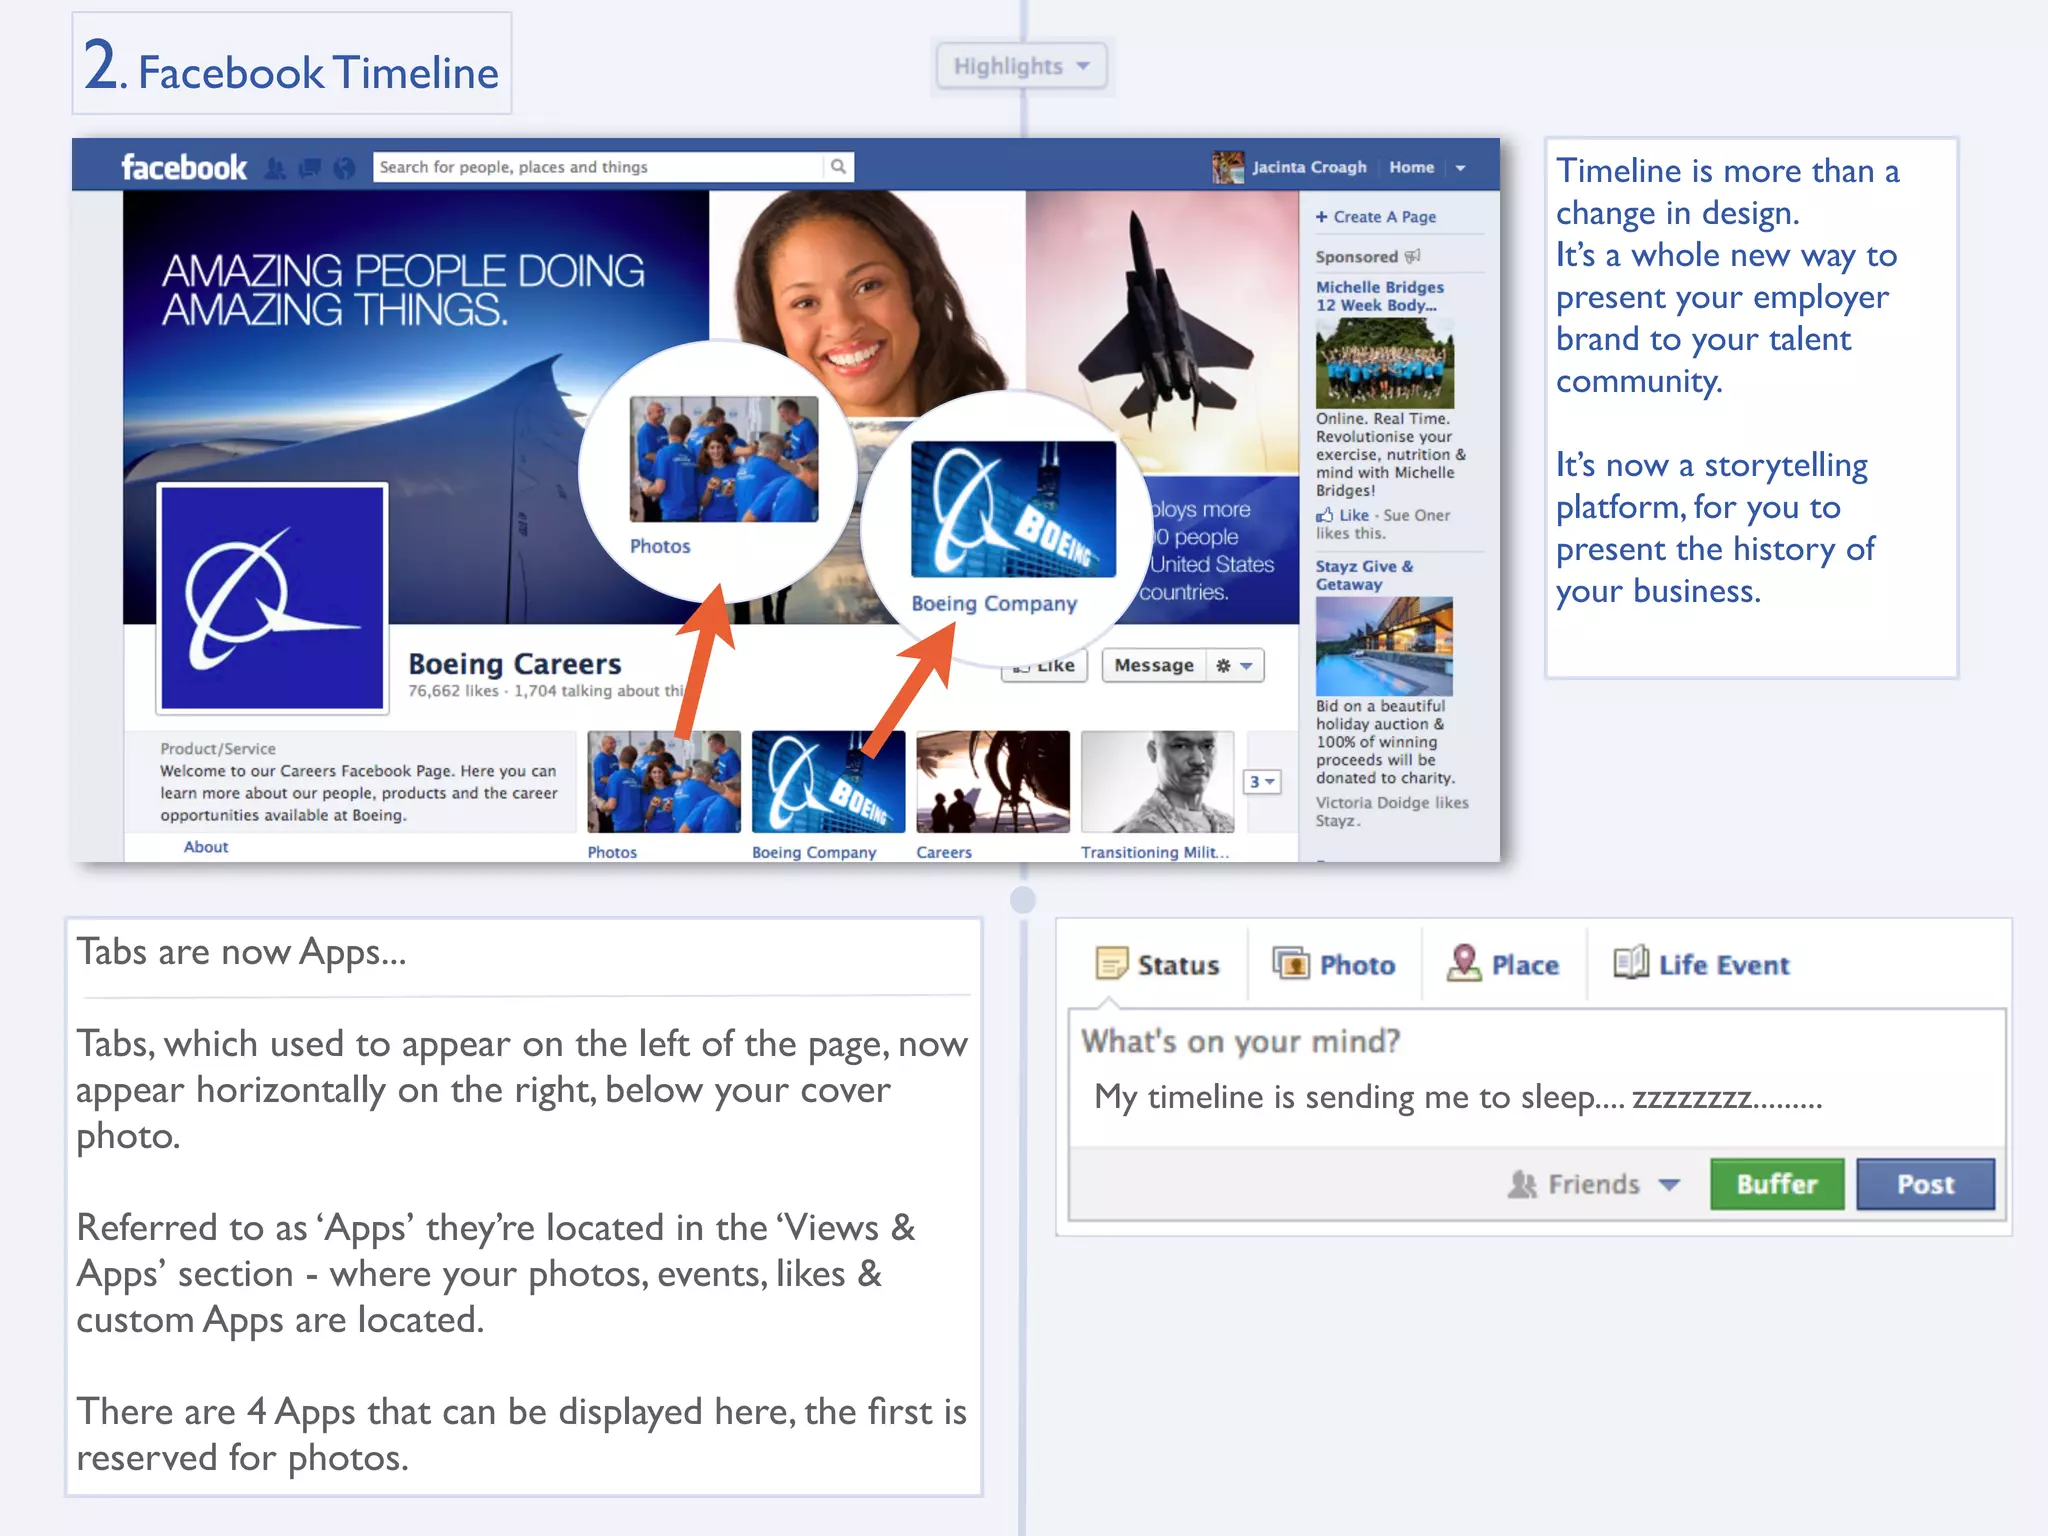2048x1536 pixels.
Task: Click the Sponsored megaphone icon
Action: coord(1412,256)
